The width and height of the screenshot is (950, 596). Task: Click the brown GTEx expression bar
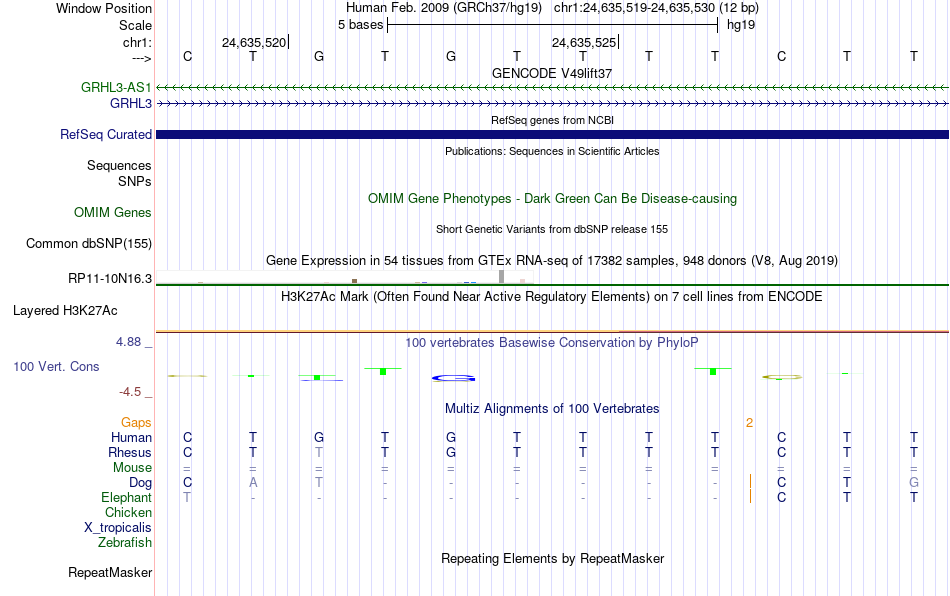pyautogui.click(x=354, y=281)
